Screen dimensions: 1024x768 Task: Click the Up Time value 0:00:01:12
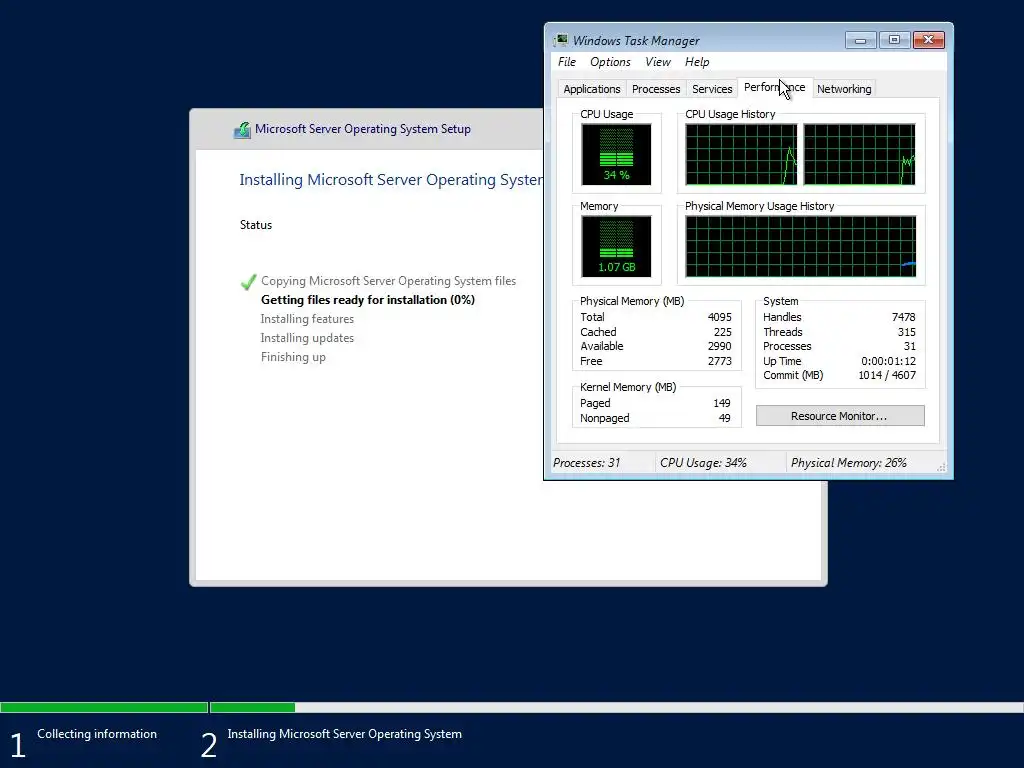(x=888, y=361)
